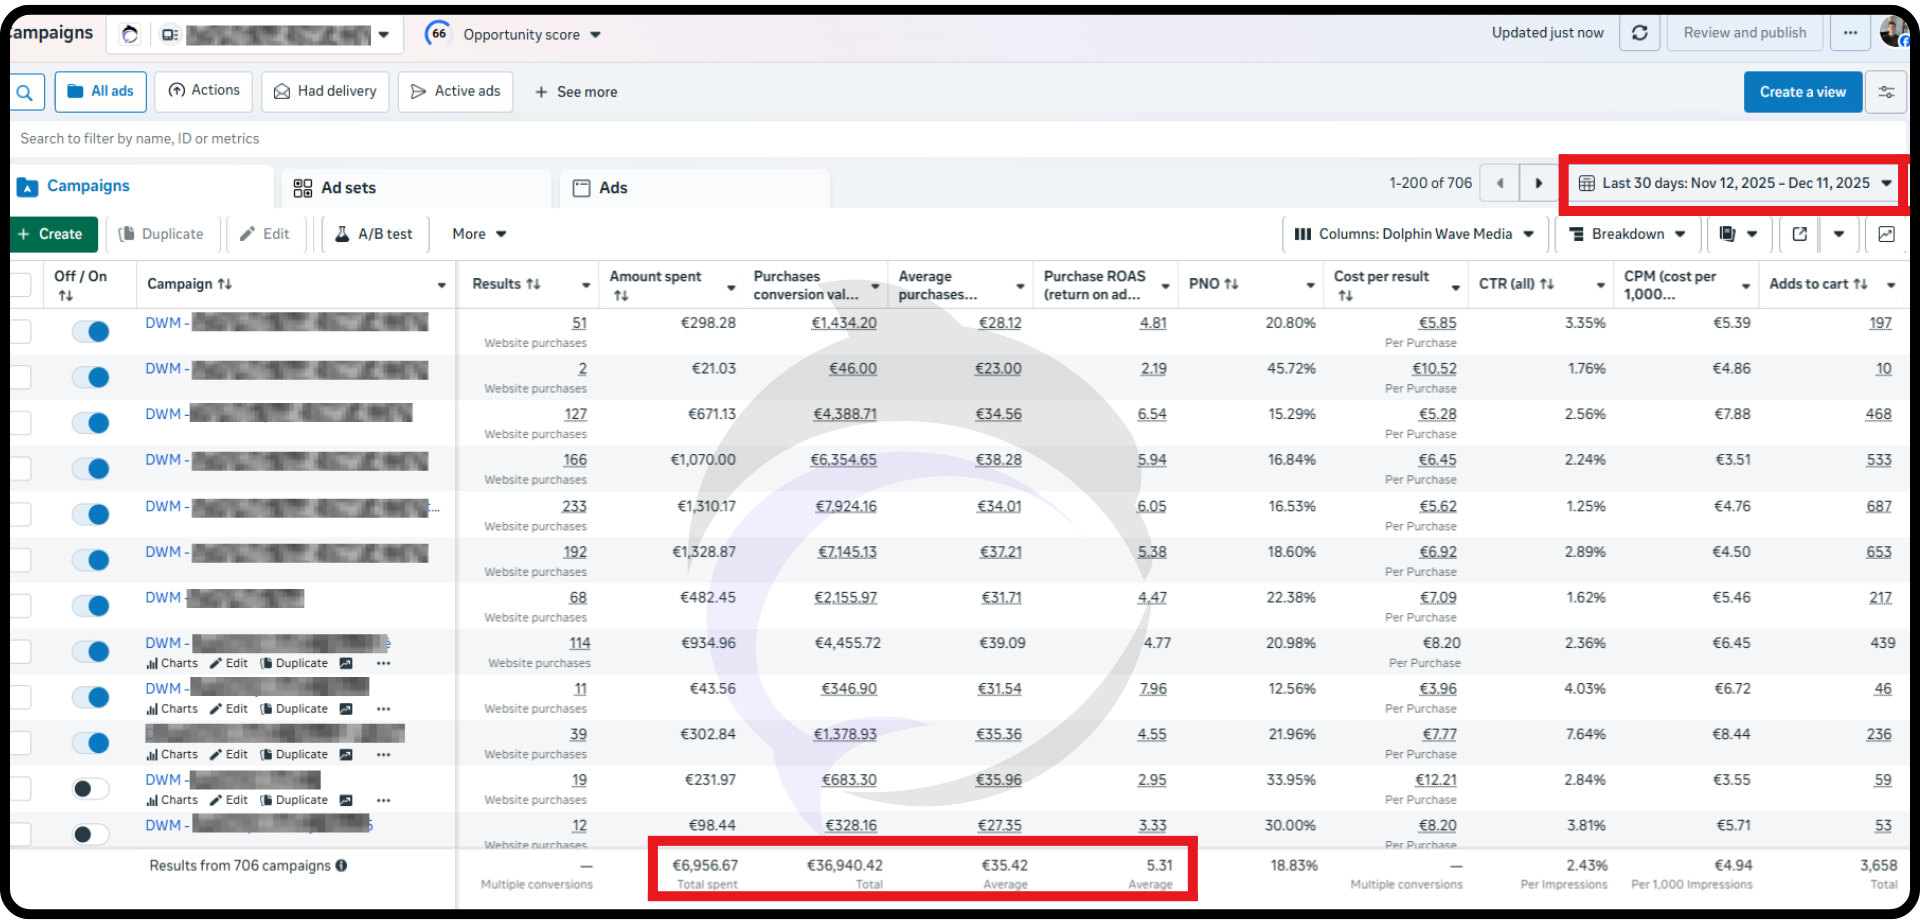Toggle off the €298.28 campaign
Image resolution: width=1920 pixels, height=922 pixels.
[91, 332]
